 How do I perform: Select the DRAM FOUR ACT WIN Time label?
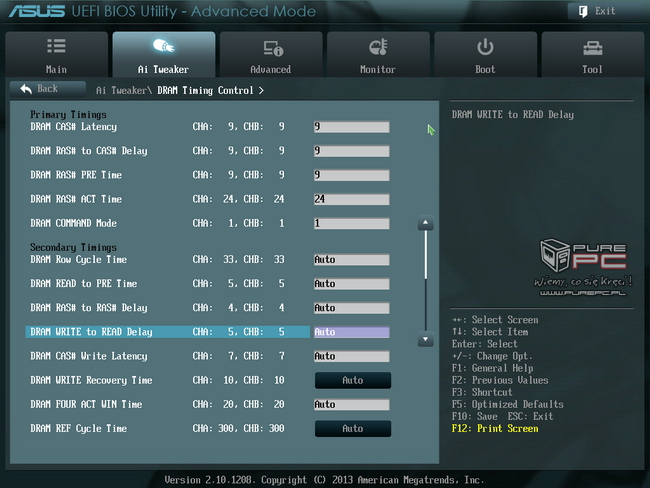coord(86,404)
